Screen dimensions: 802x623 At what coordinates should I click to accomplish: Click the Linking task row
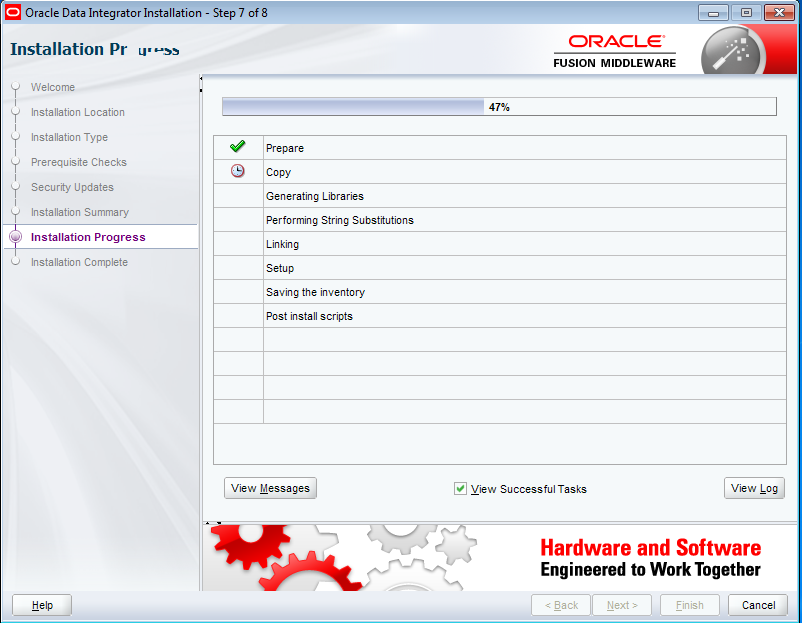[500, 244]
